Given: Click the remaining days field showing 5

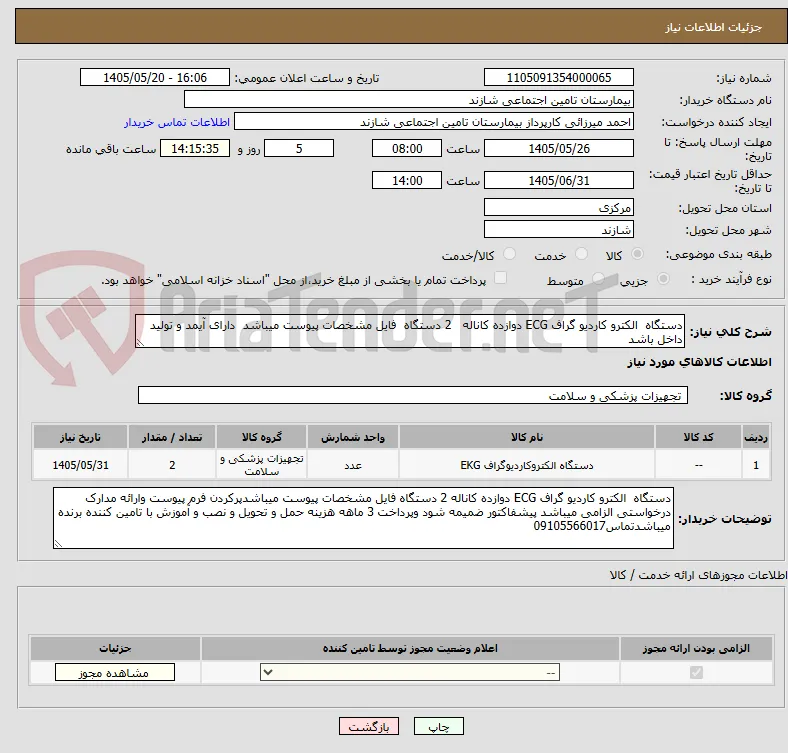Looking at the screenshot, I should (299, 148).
